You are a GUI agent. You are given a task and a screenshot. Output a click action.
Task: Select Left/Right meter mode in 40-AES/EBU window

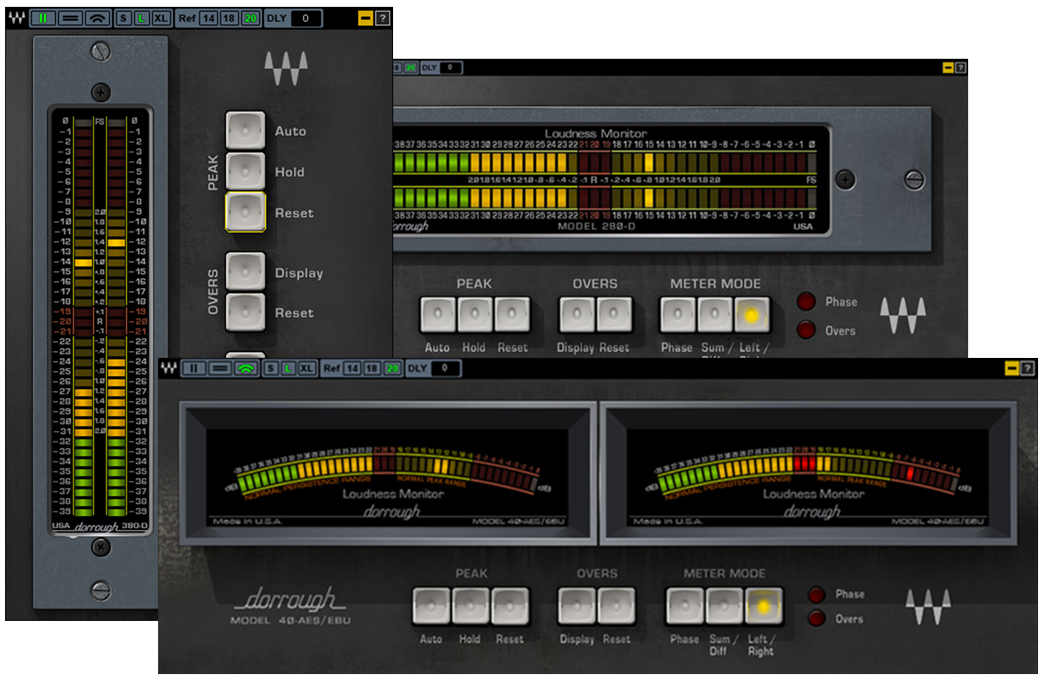(763, 606)
